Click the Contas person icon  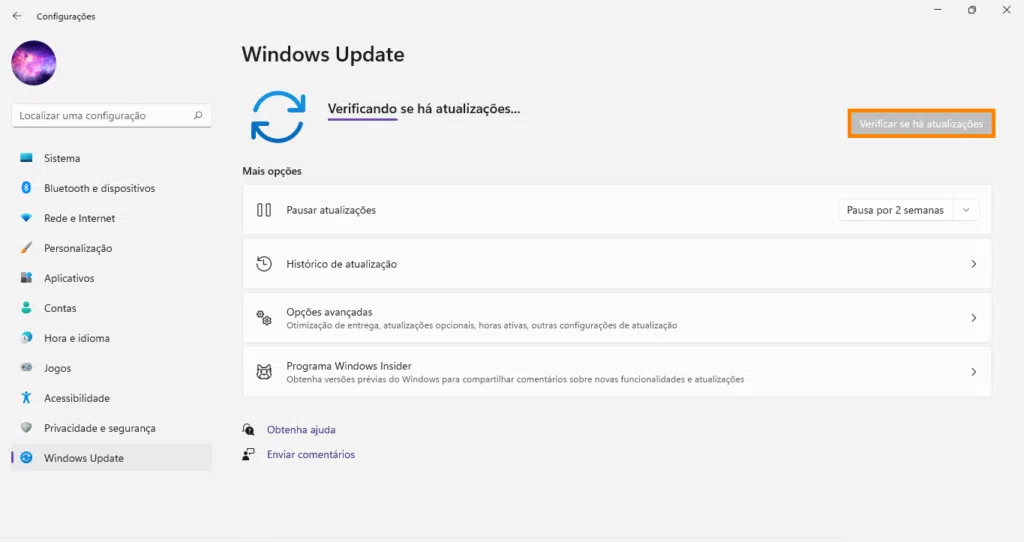pyautogui.click(x=26, y=308)
